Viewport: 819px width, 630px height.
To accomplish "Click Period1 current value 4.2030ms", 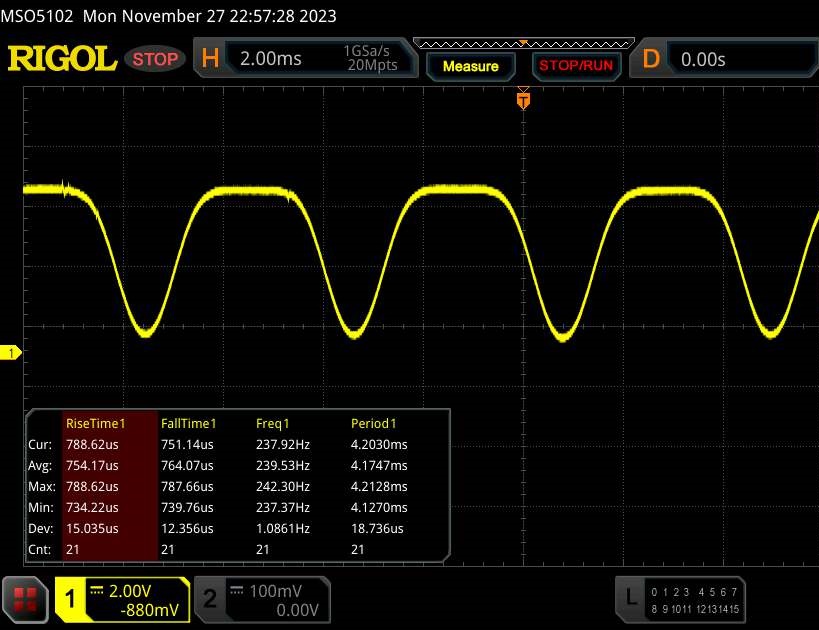I will (x=379, y=445).
